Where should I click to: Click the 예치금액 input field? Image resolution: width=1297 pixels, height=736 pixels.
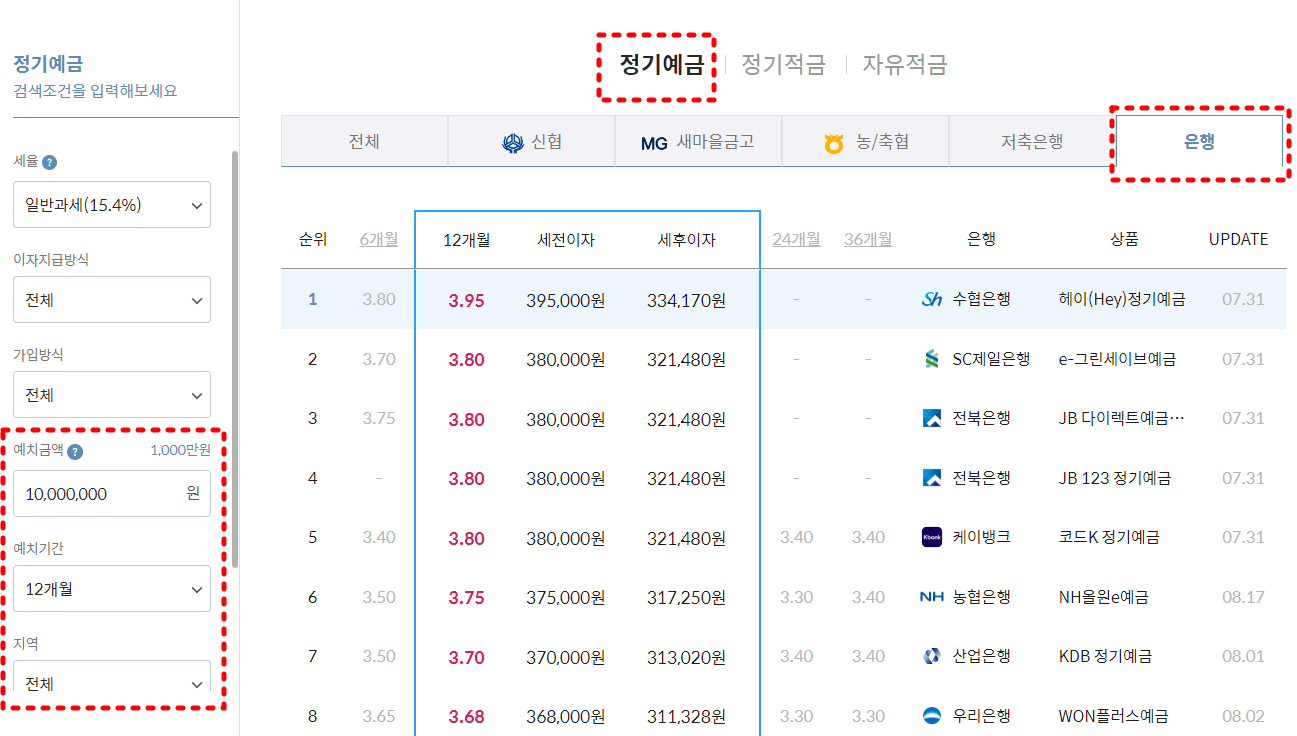112,494
